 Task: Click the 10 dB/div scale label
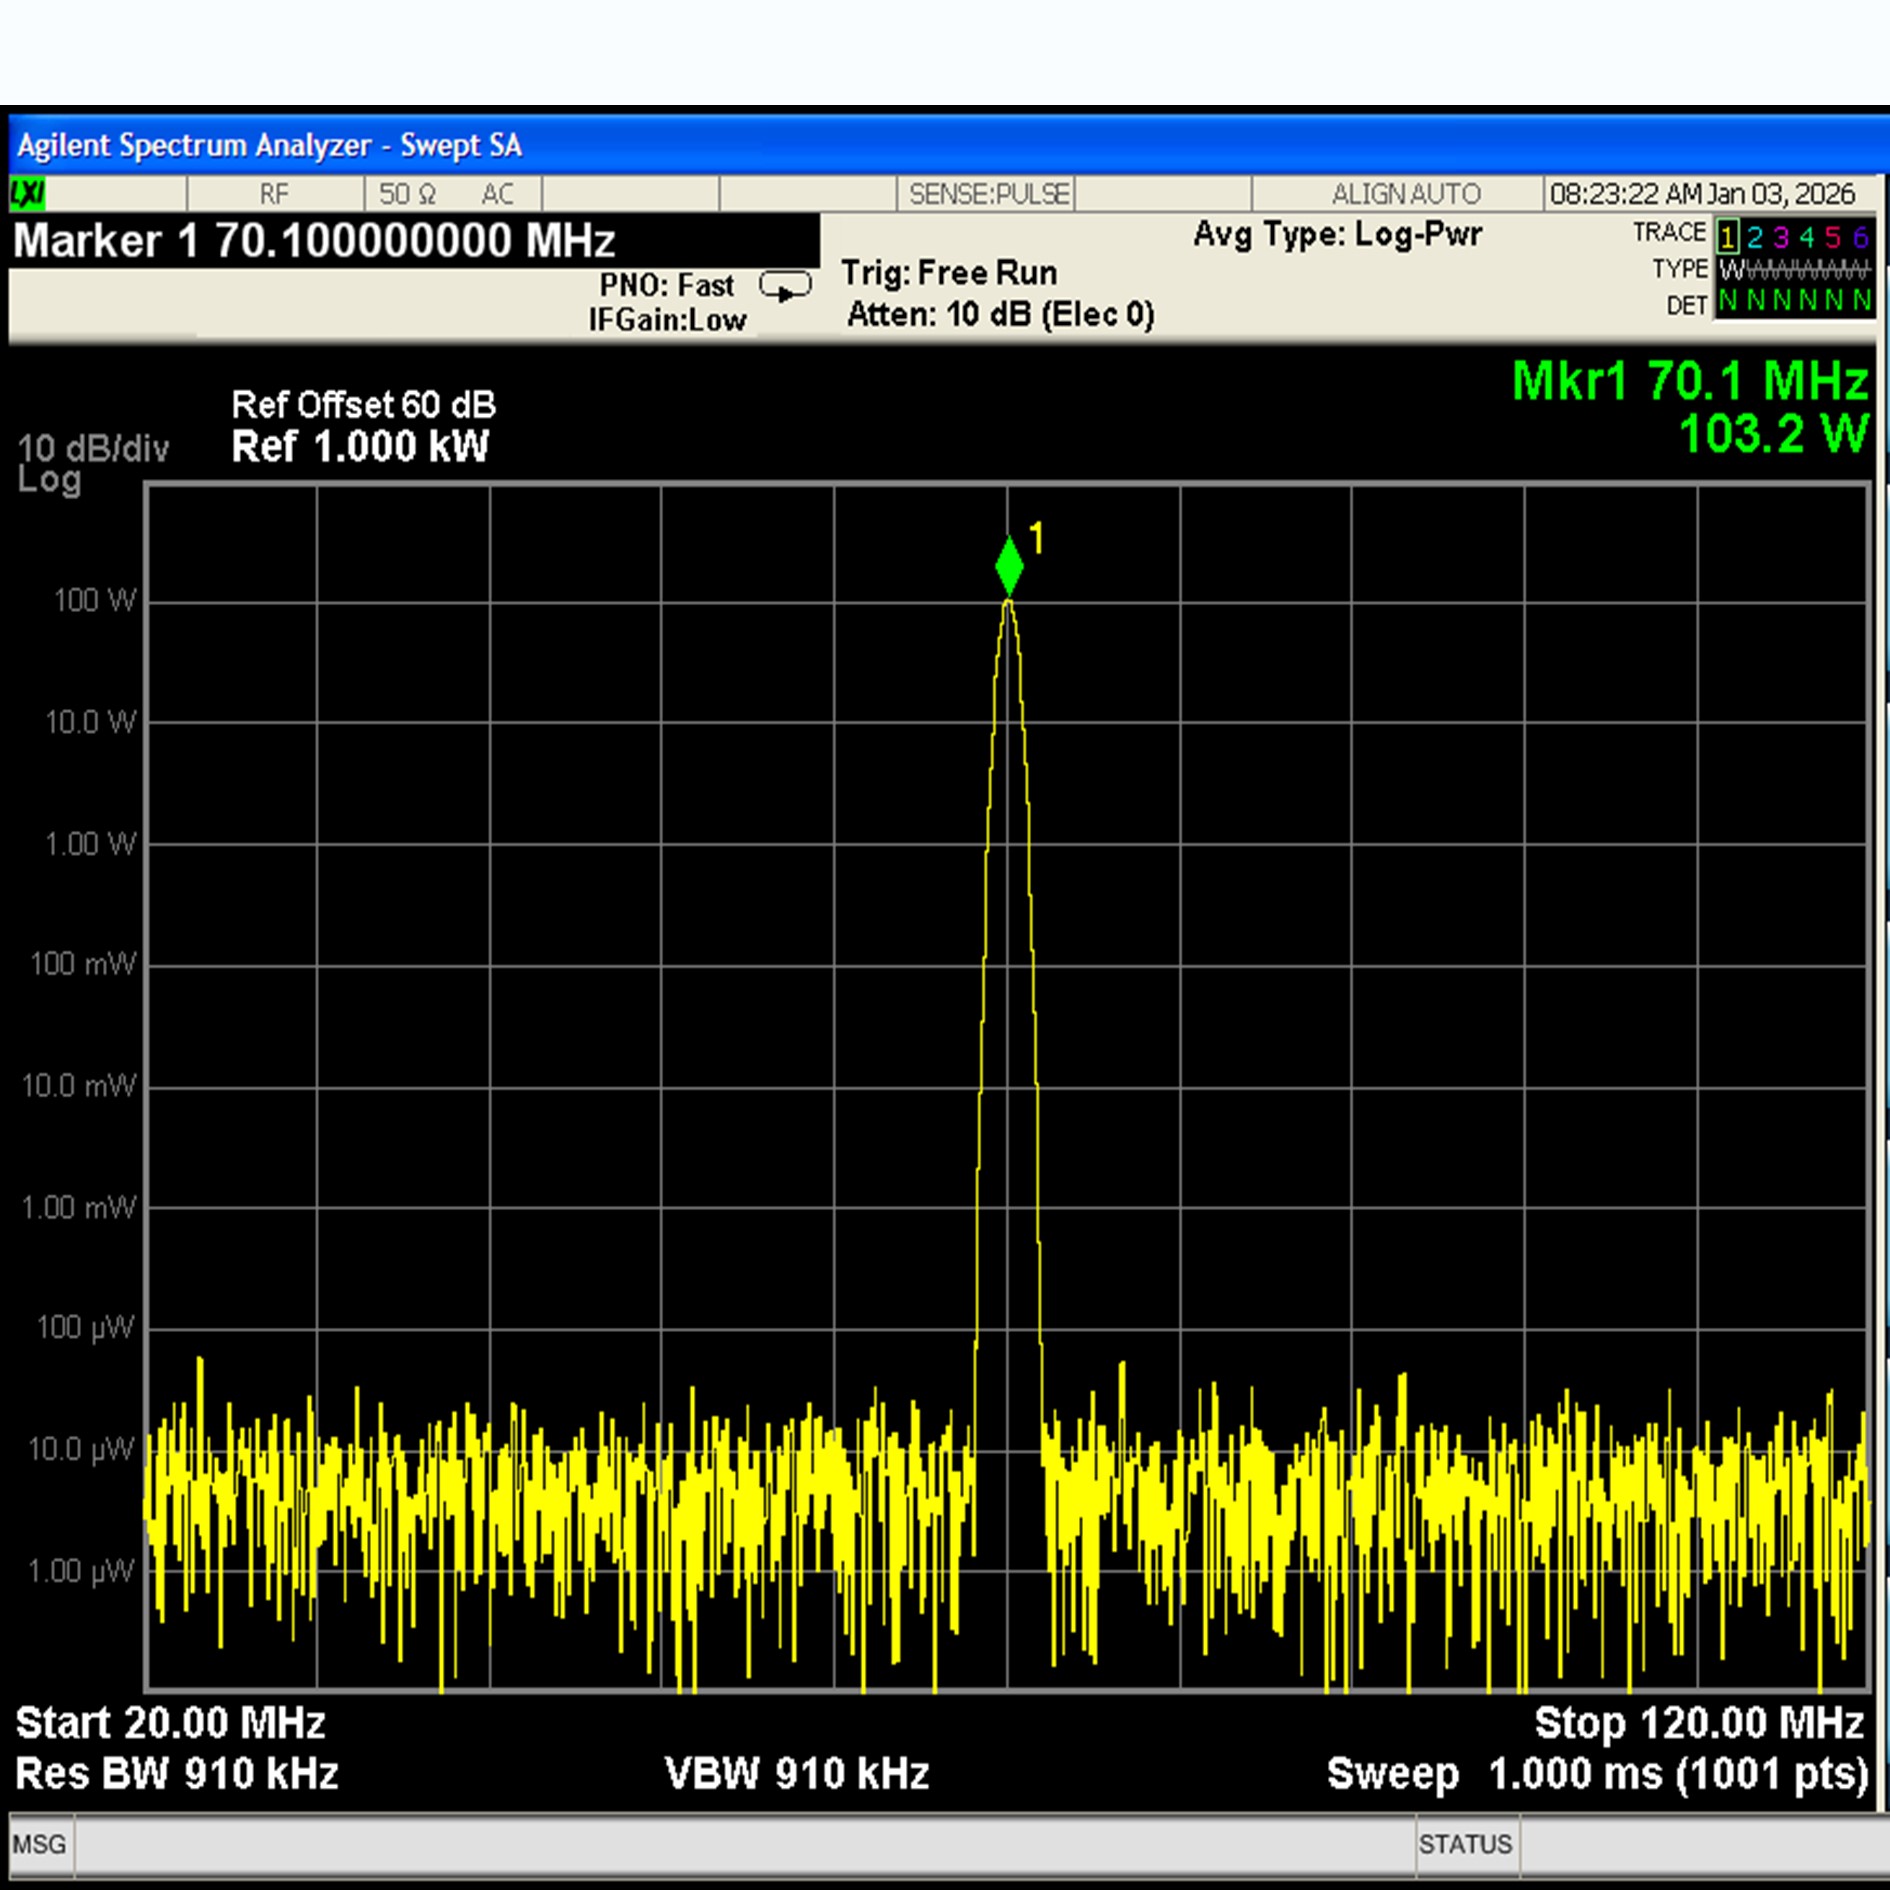93,448
